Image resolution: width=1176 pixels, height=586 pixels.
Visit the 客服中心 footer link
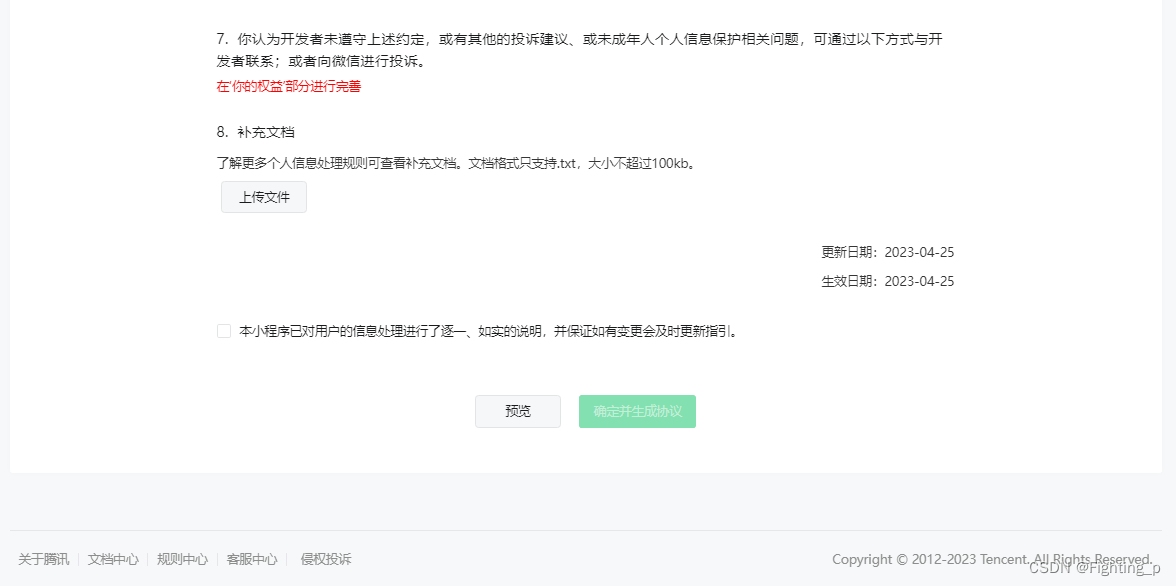tap(252, 559)
